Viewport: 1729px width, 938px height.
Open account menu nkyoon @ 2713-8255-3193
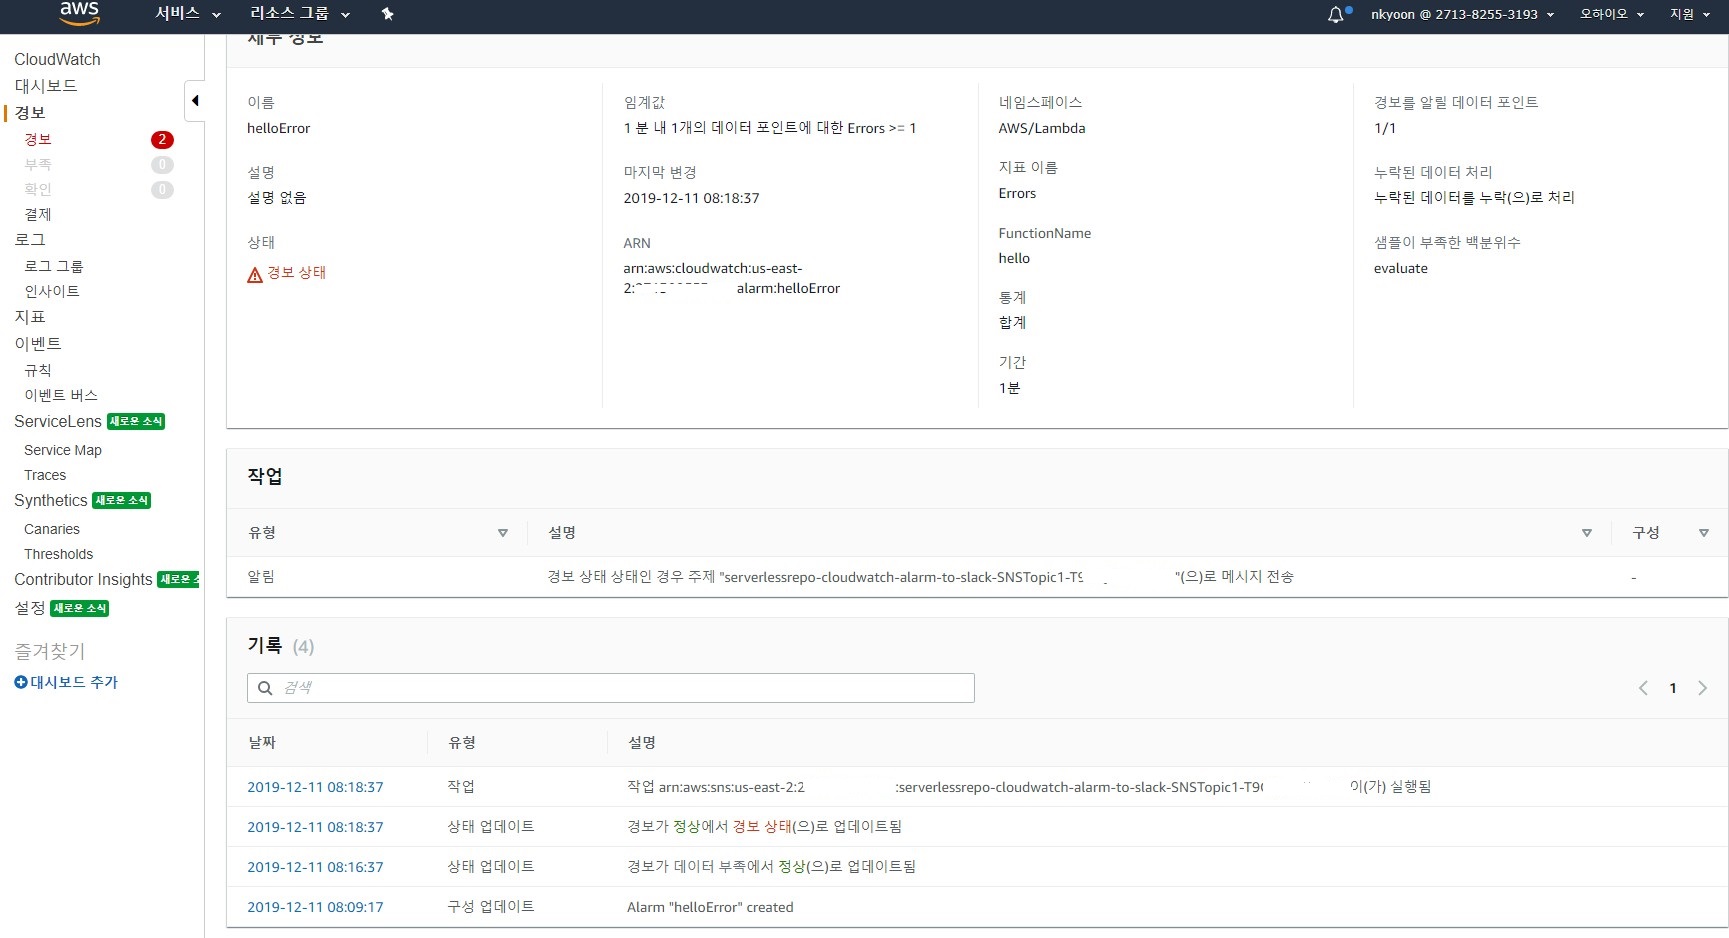click(x=1462, y=14)
